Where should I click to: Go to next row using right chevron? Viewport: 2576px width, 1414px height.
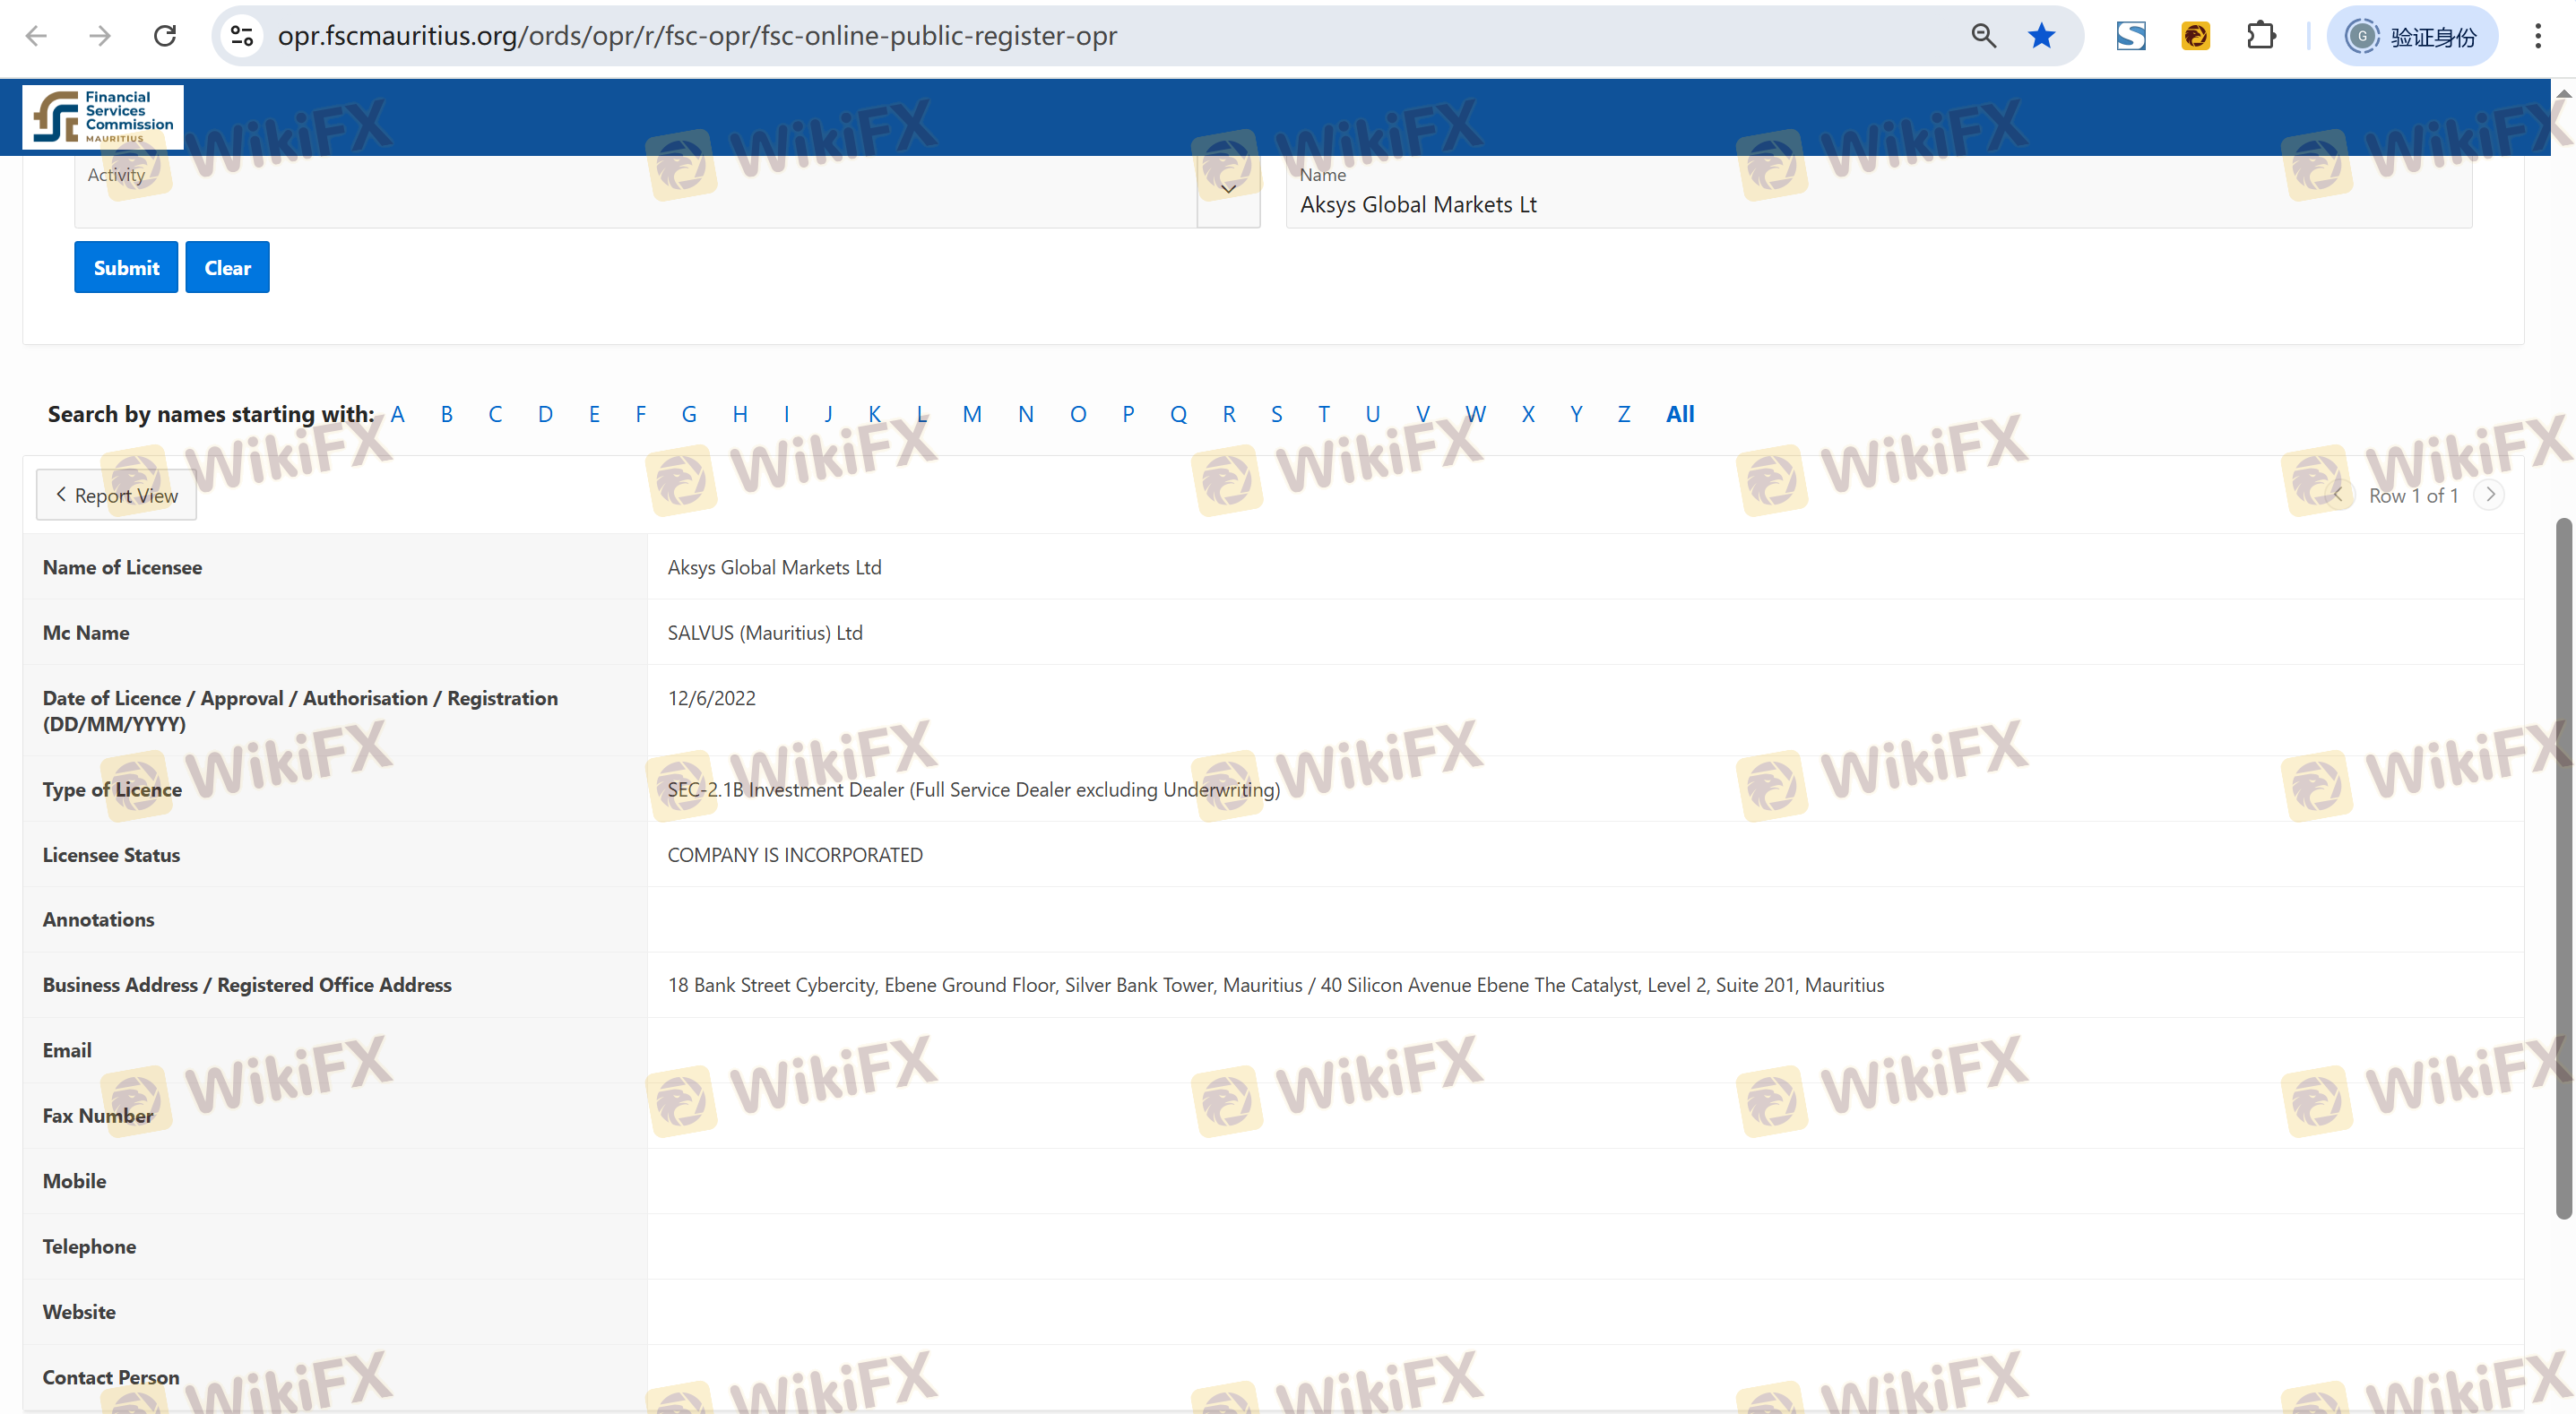pos(2490,494)
